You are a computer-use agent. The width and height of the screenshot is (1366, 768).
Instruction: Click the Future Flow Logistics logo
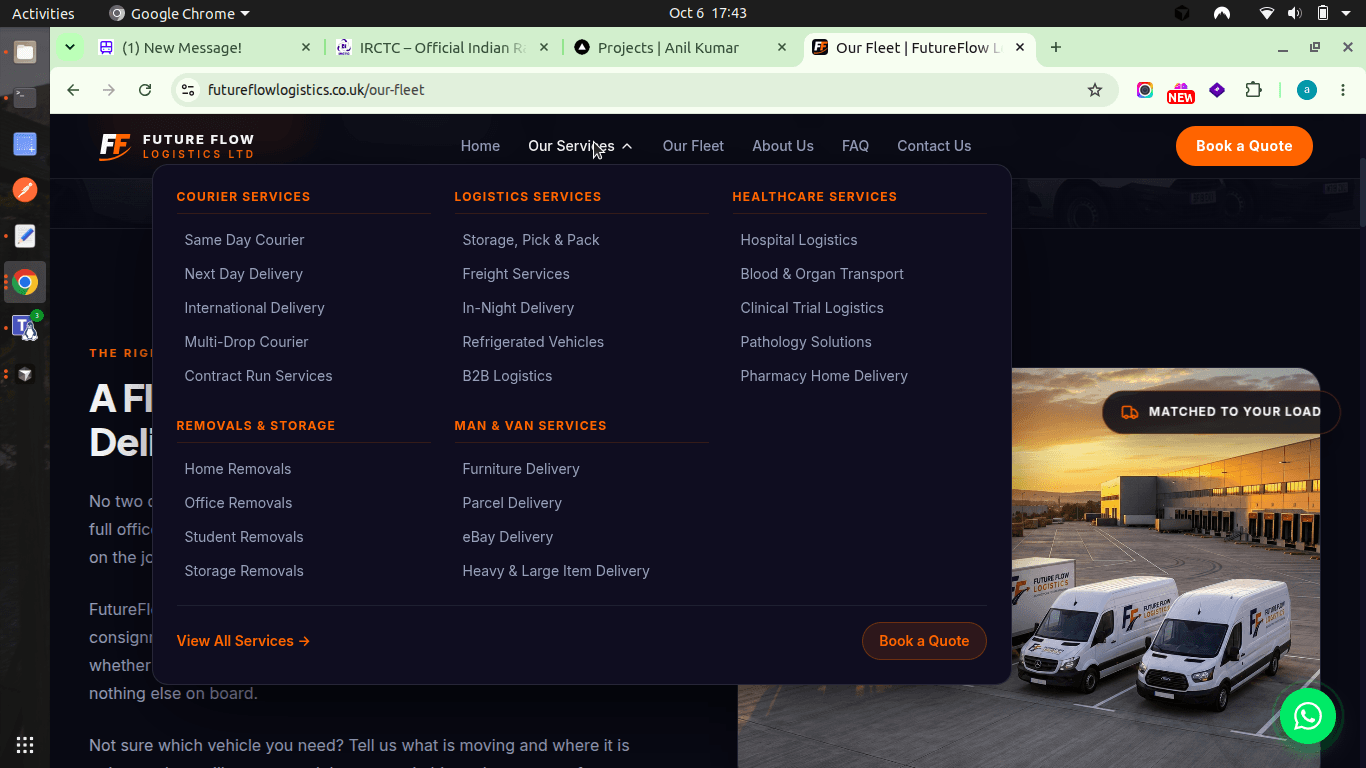[177, 146]
